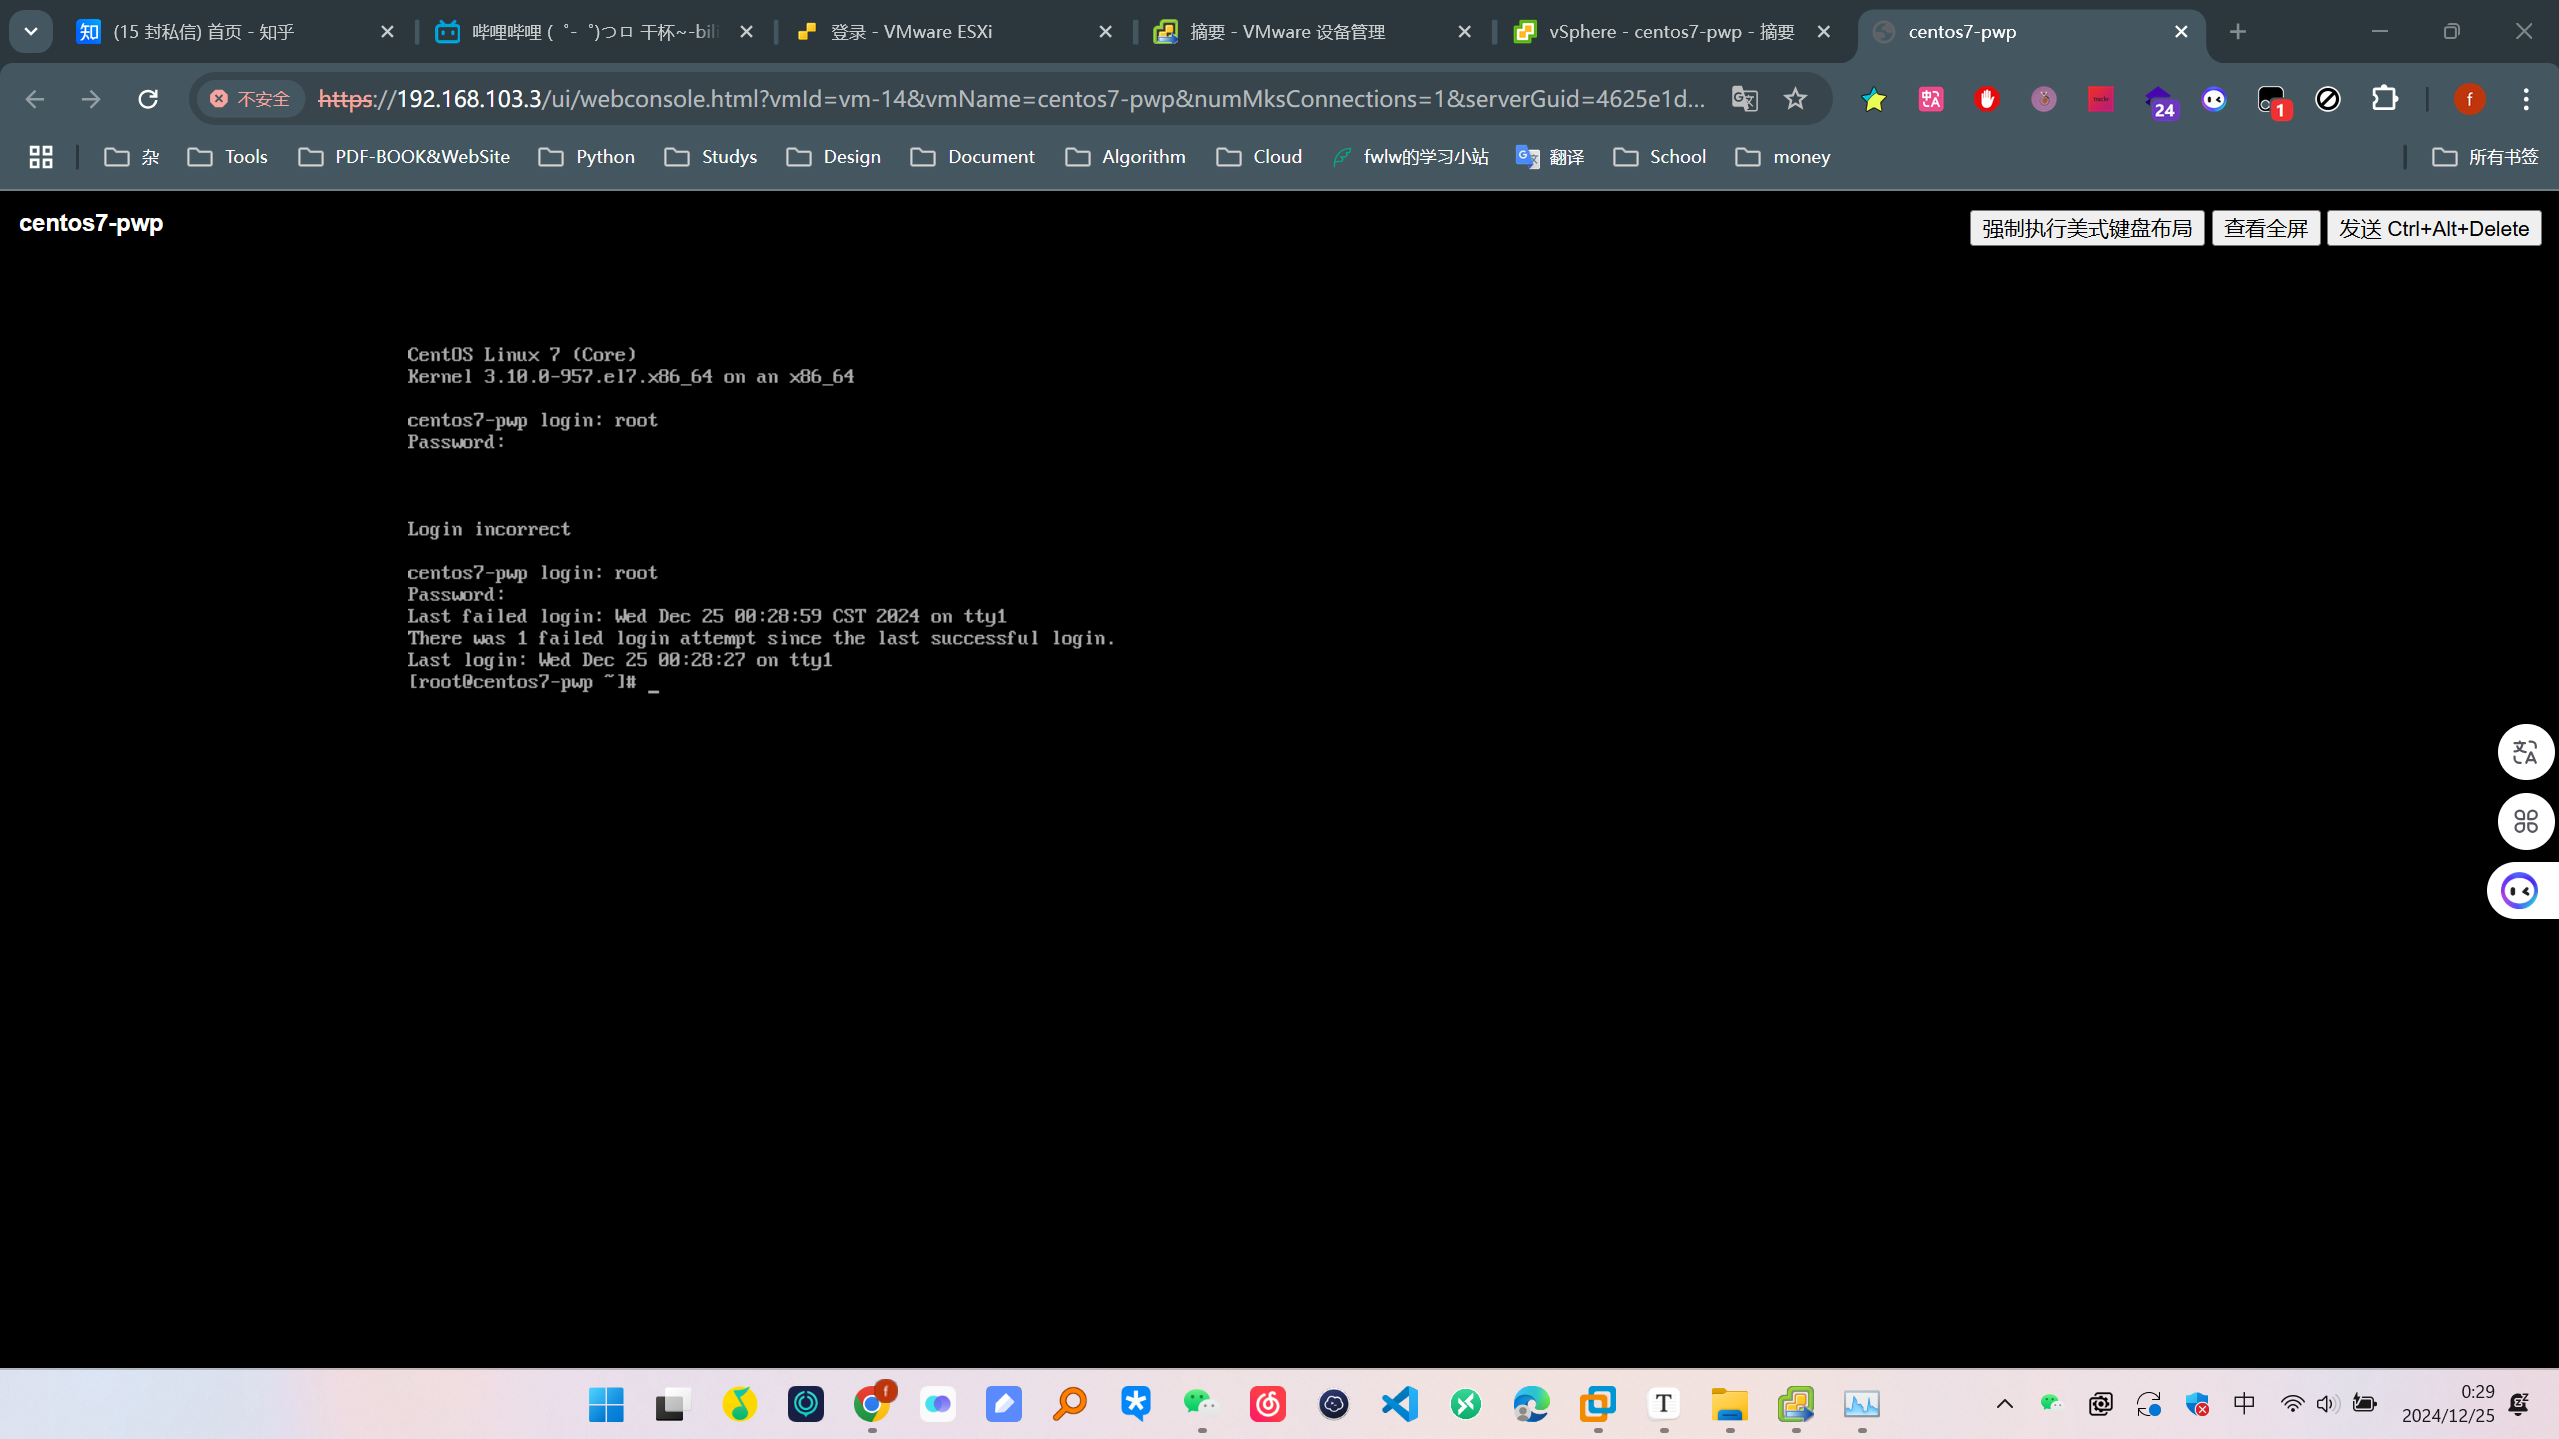Viewport: 2559px width, 1439px height.
Task: Bookmark this page with the star icon
Action: coord(1795,99)
